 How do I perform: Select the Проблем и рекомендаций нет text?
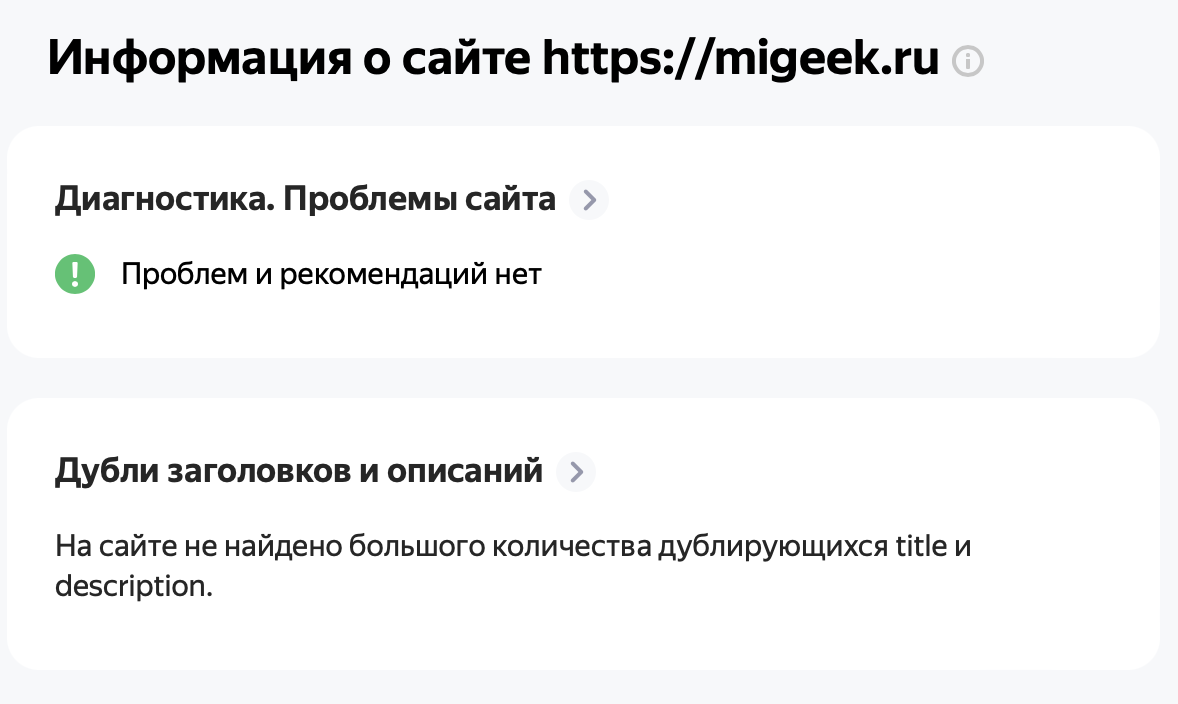(331, 274)
